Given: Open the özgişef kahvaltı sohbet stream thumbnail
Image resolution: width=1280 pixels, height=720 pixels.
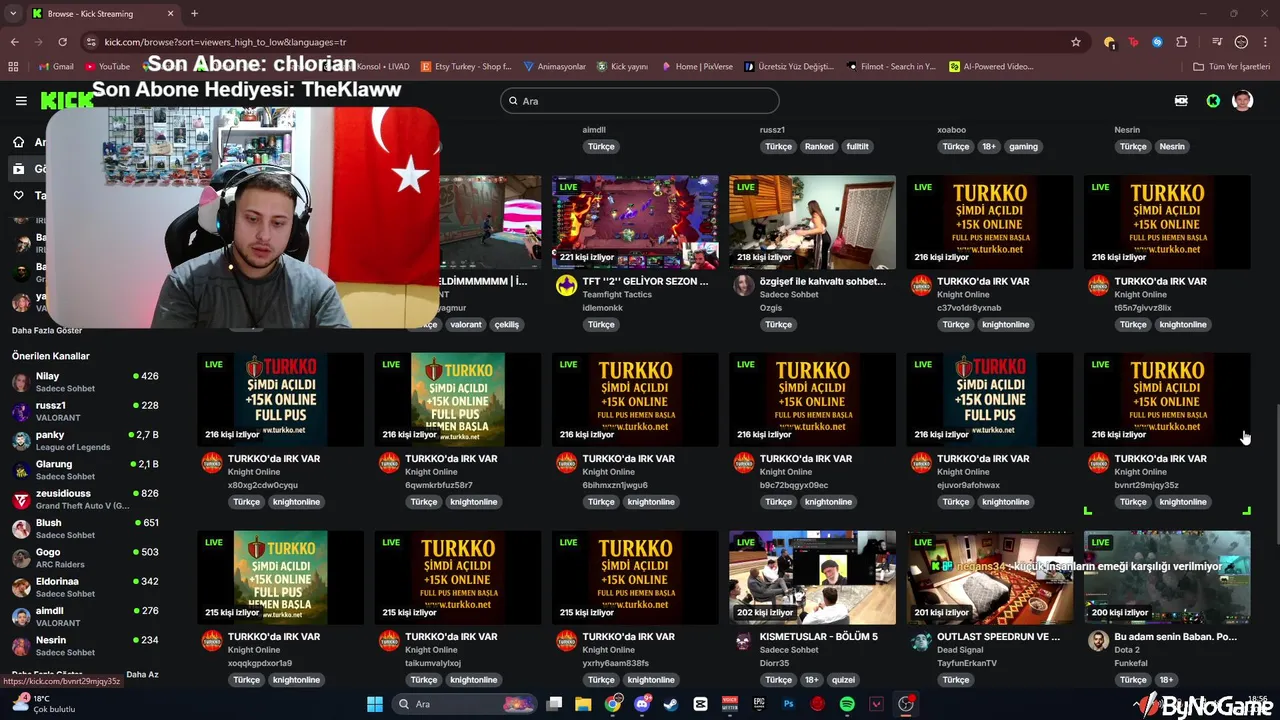Looking at the screenshot, I should [812, 222].
